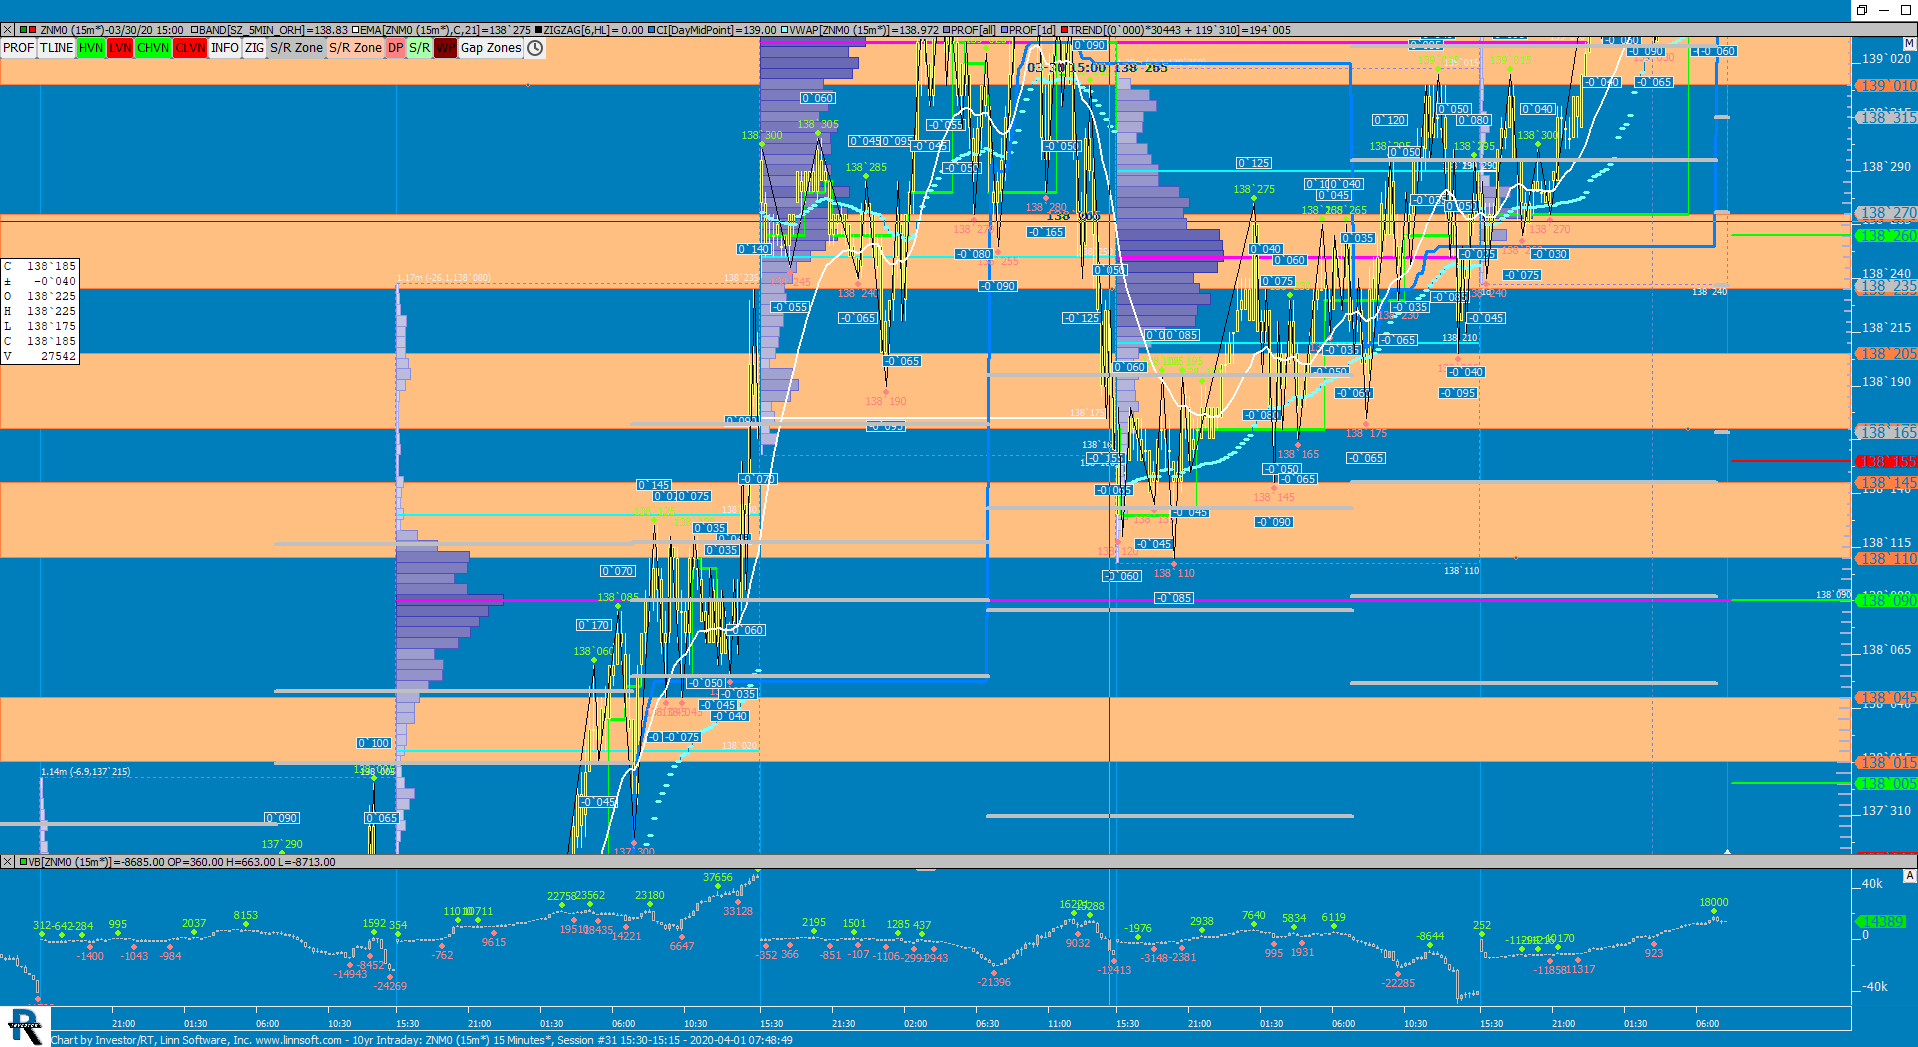Click the volume value 27542 in data box
The image size is (1918, 1047).
click(x=58, y=356)
